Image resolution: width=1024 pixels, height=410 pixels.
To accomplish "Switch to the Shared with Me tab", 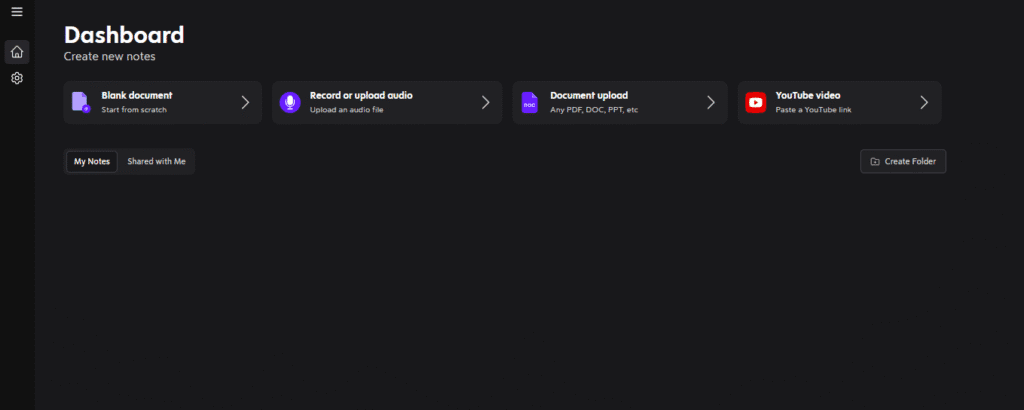I will click(157, 162).
